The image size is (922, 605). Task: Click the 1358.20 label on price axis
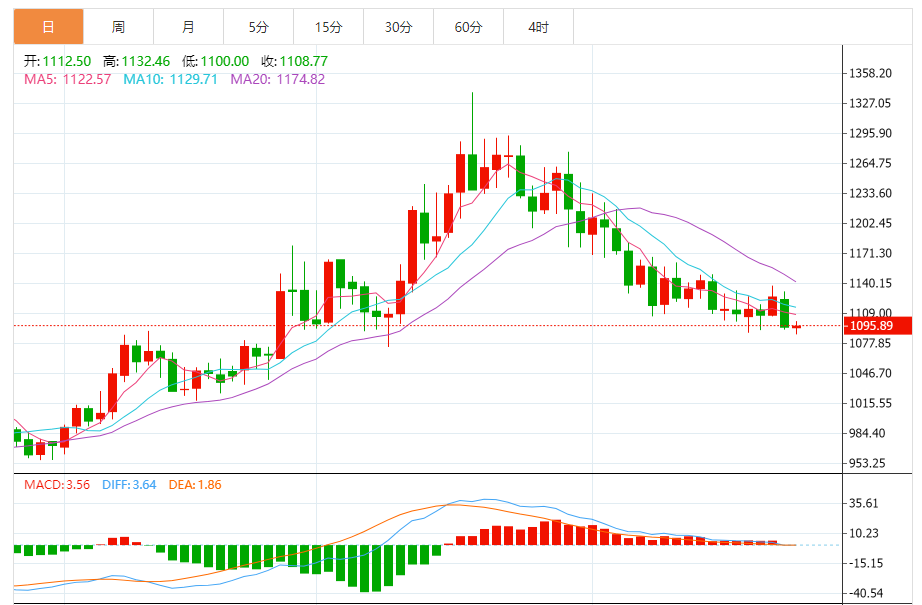[x=872, y=74]
